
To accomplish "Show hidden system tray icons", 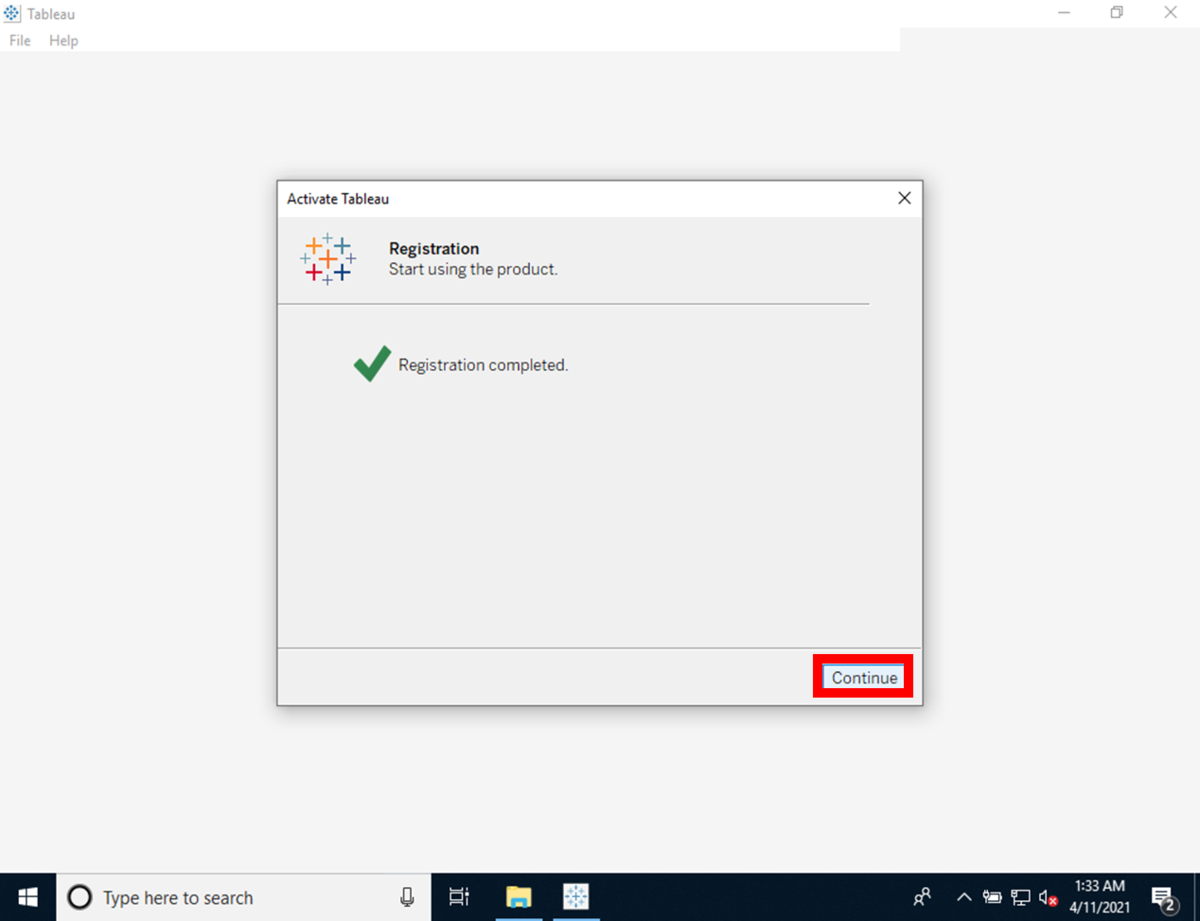I will (964, 897).
